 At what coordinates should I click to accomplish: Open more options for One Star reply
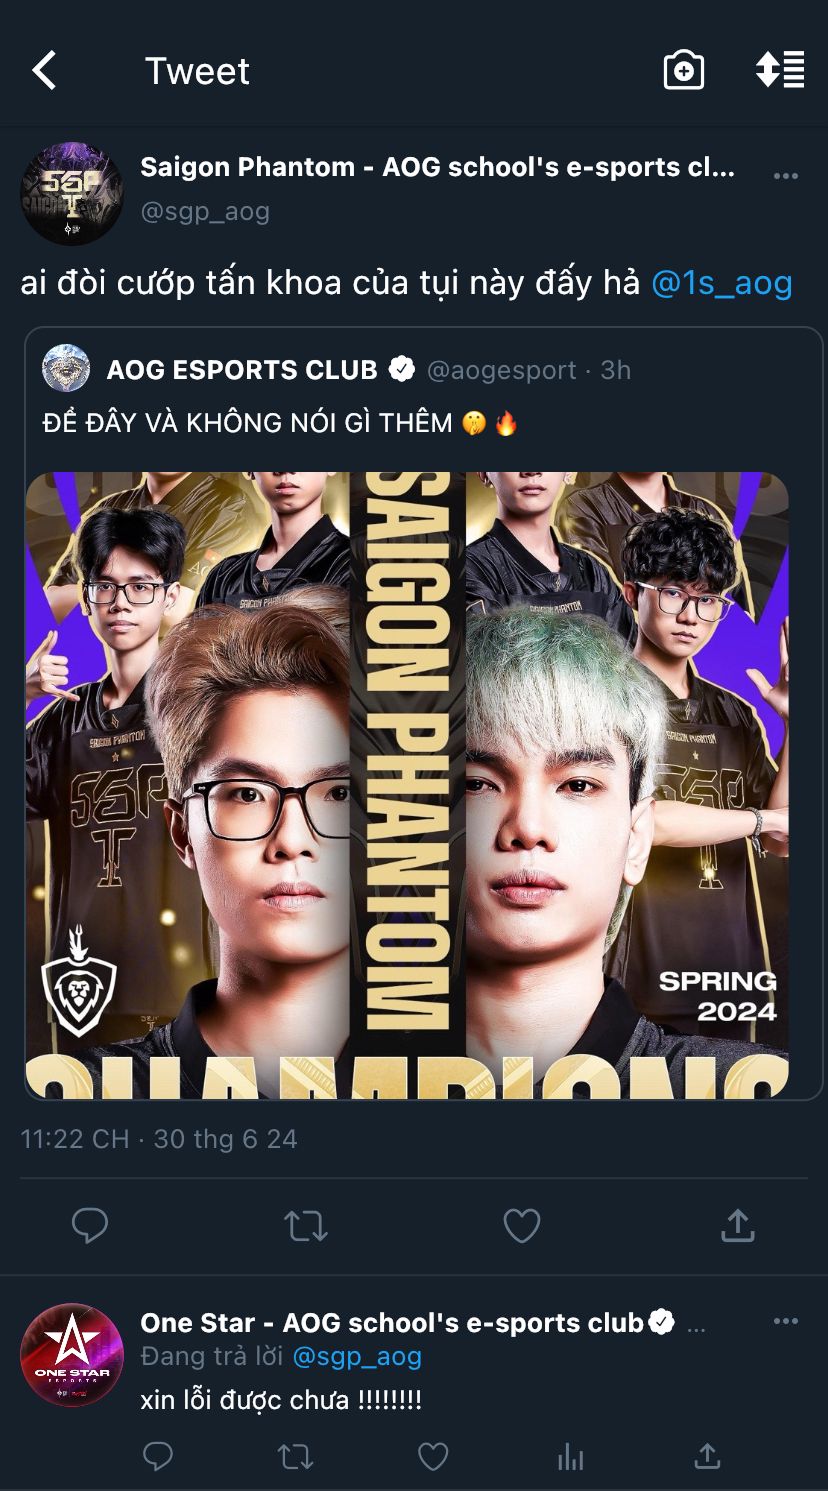coord(786,1322)
